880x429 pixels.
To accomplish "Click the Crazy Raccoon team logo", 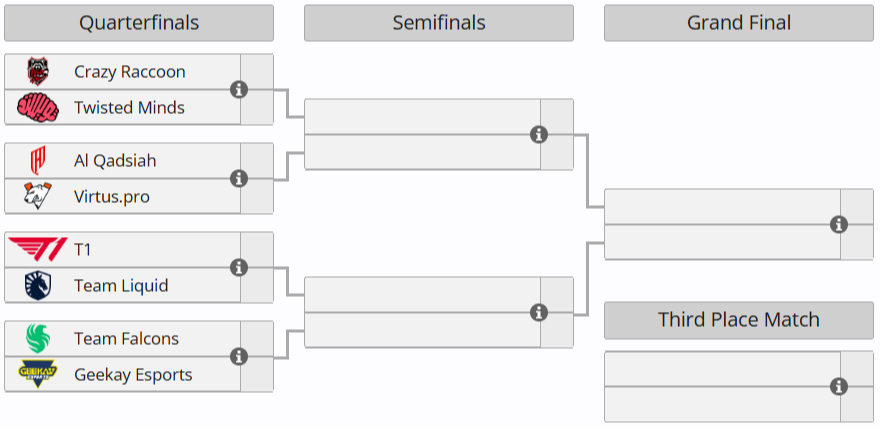I will tap(38, 72).
